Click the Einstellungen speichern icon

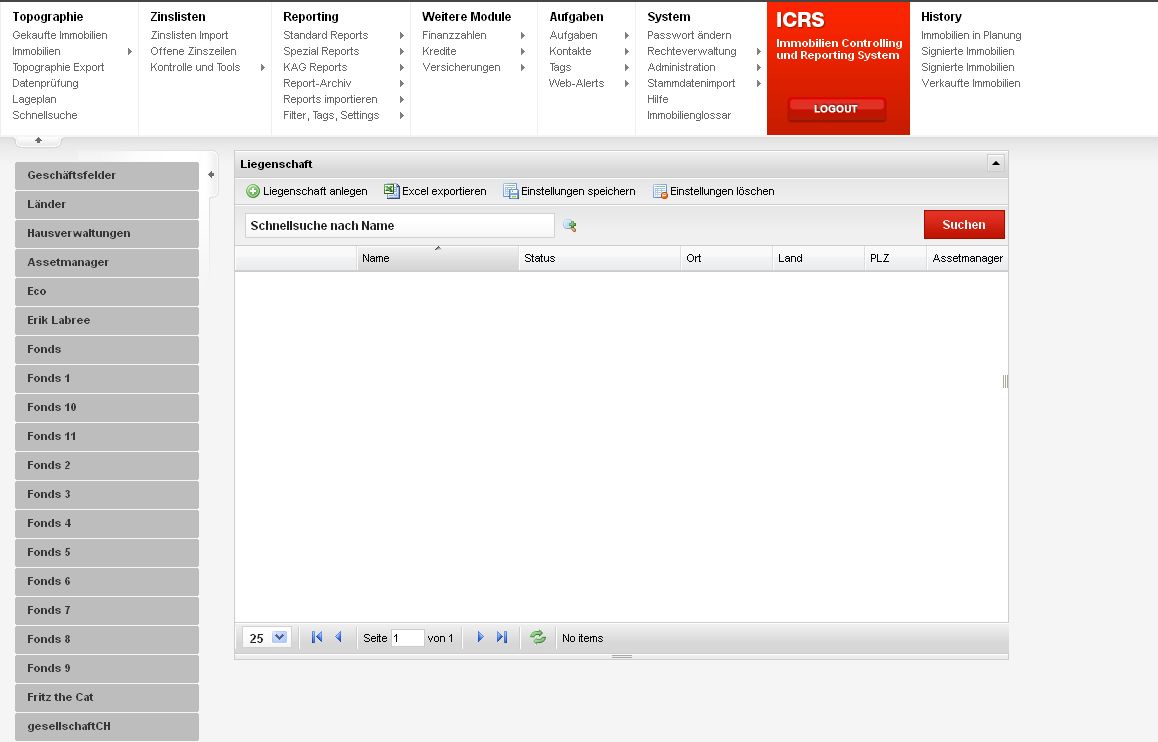(510, 191)
